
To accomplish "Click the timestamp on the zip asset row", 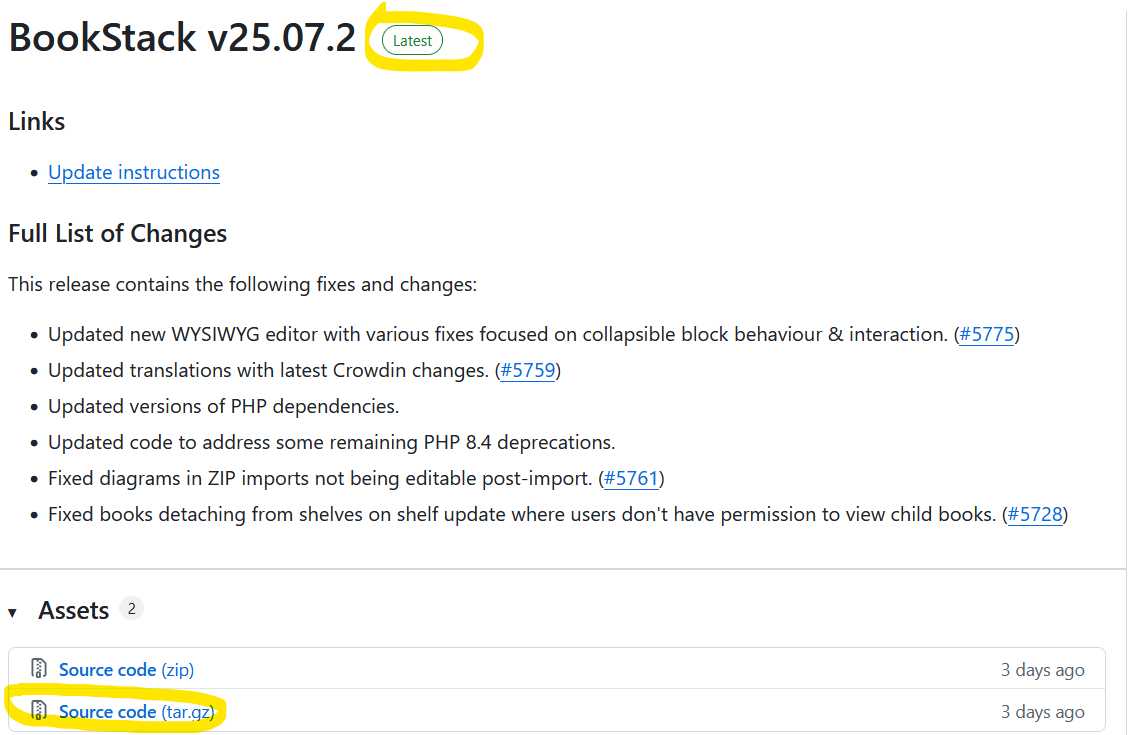I will (x=1042, y=670).
